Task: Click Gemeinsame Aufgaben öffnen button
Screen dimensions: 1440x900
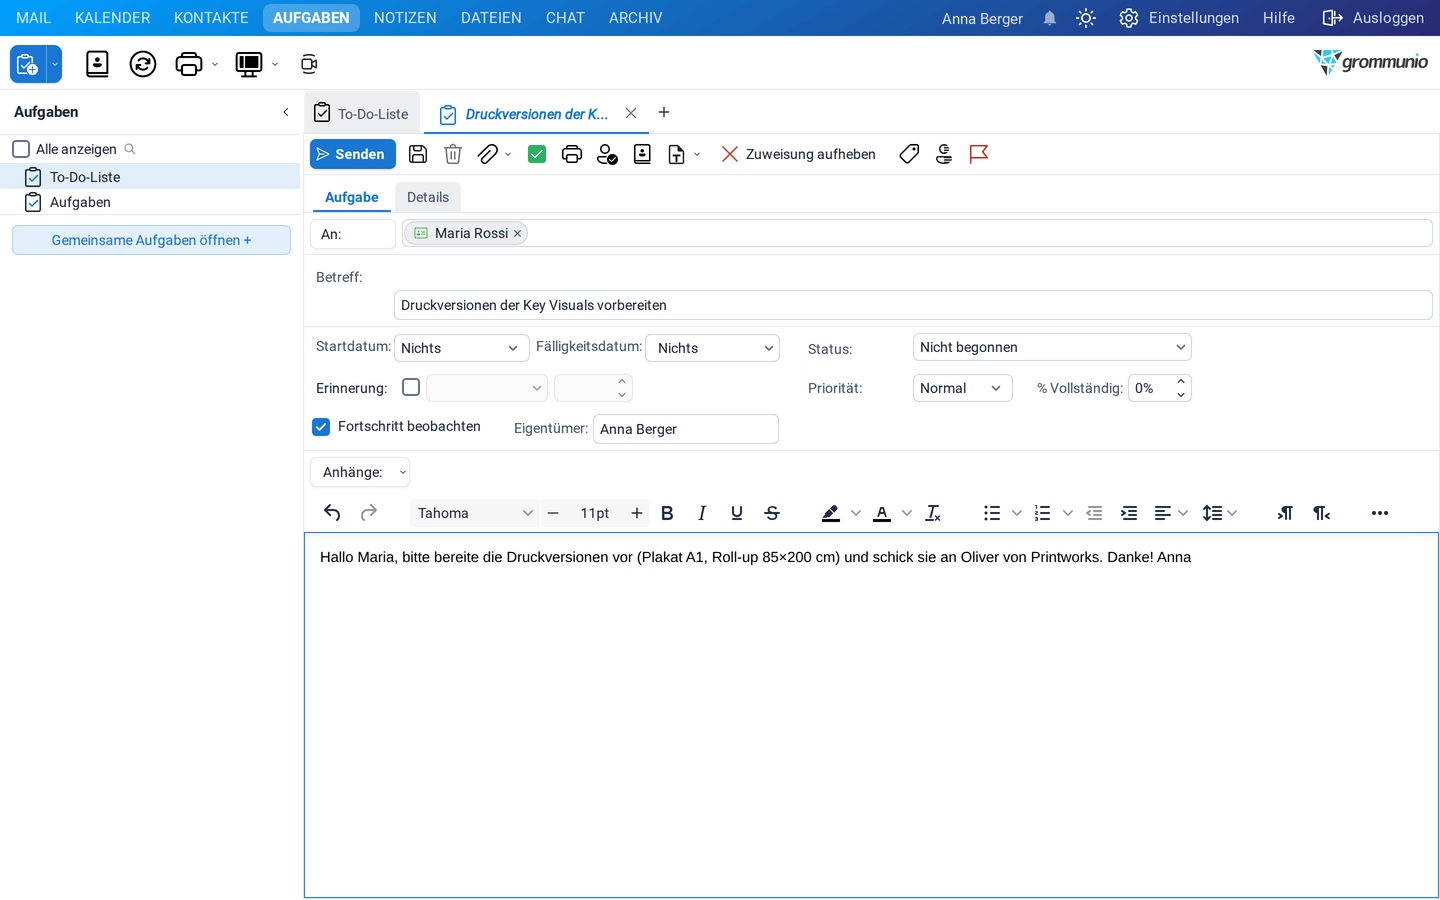Action: pos(151,240)
